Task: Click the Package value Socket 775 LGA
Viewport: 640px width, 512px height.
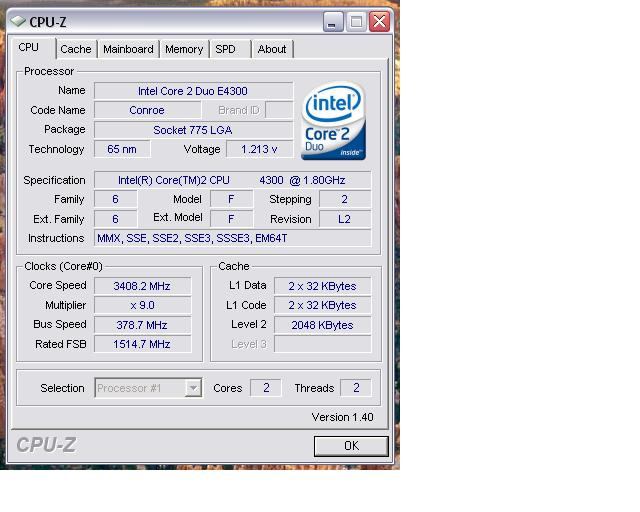Action: tap(193, 130)
